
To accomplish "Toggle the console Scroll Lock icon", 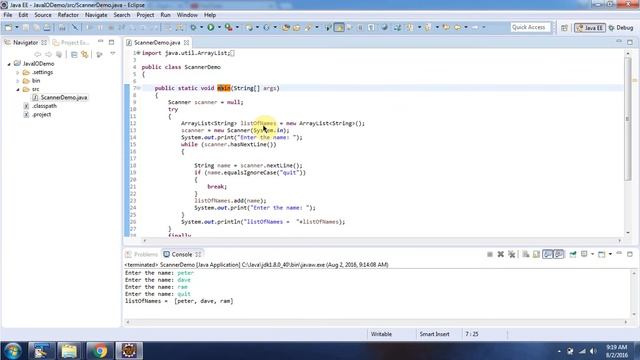I will 536,254.
